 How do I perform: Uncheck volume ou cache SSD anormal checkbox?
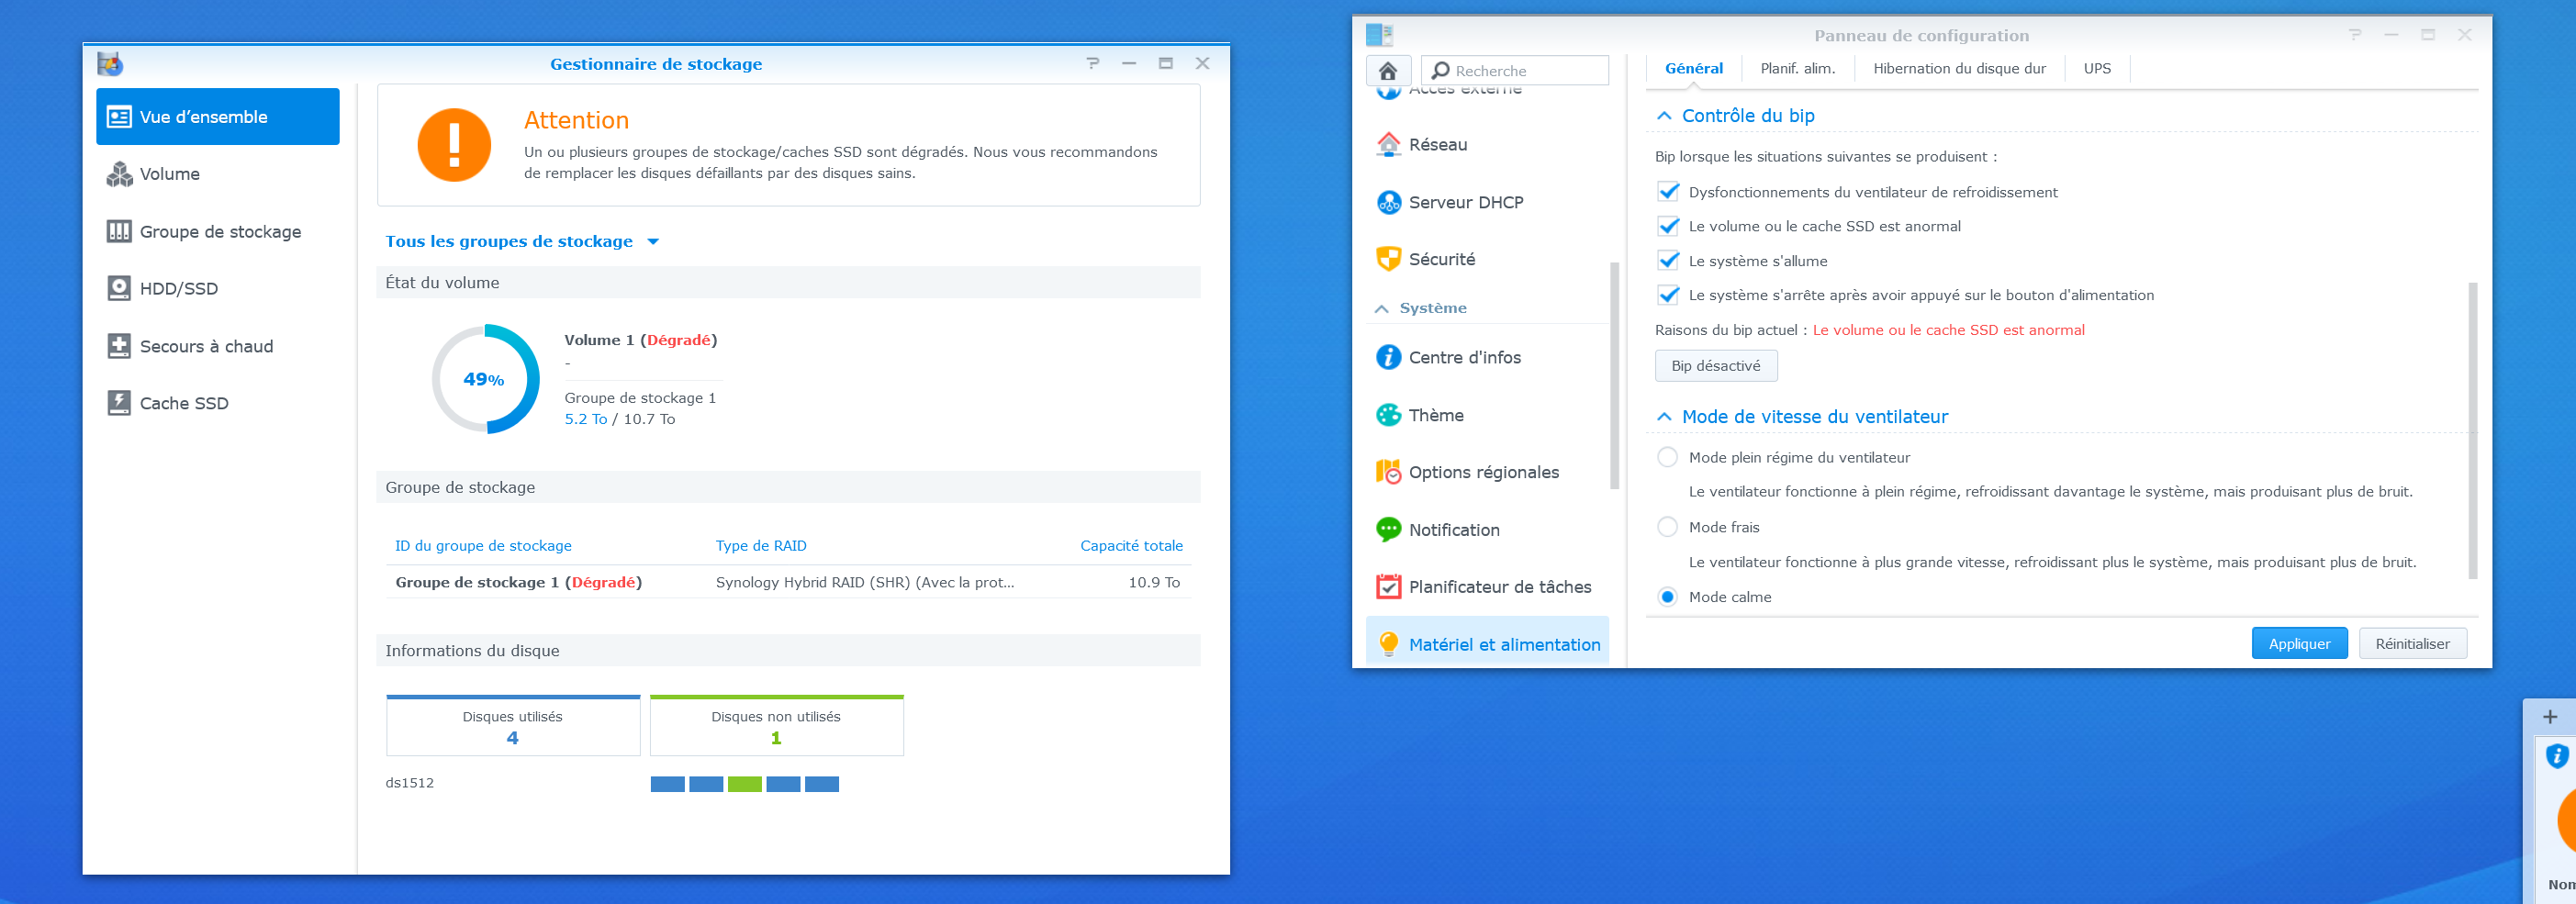(x=1668, y=226)
